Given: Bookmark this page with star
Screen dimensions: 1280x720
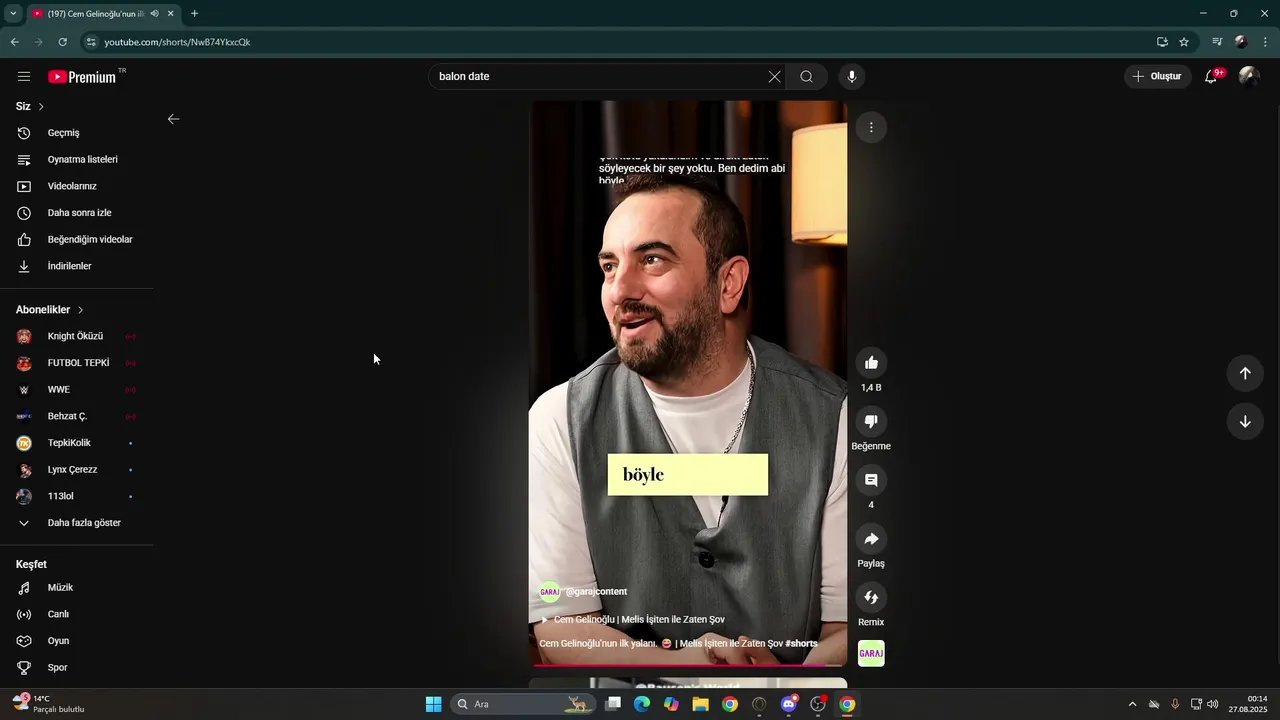Looking at the screenshot, I should tap(1184, 42).
